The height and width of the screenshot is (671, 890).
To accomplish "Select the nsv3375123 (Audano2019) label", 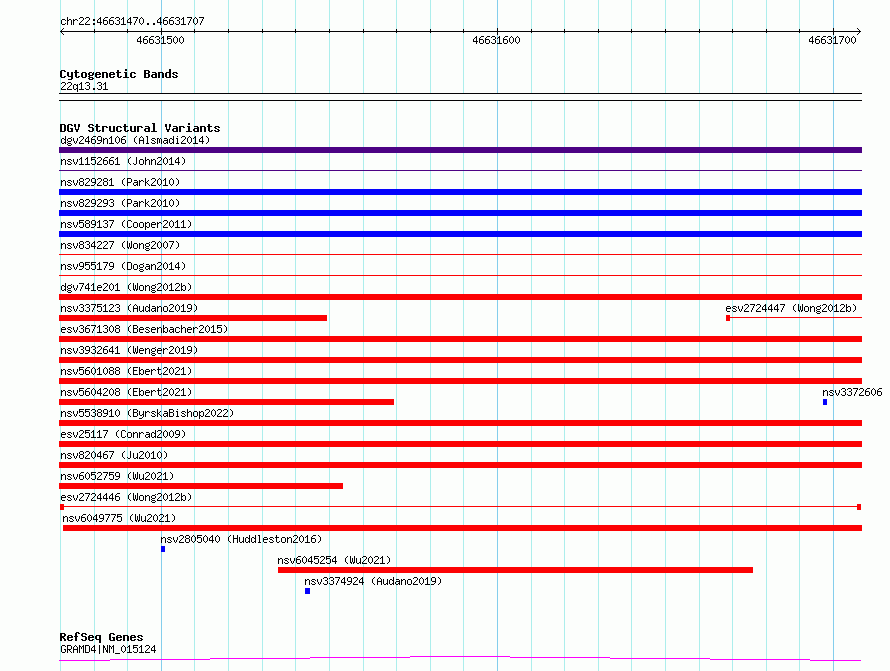I will coord(129,308).
